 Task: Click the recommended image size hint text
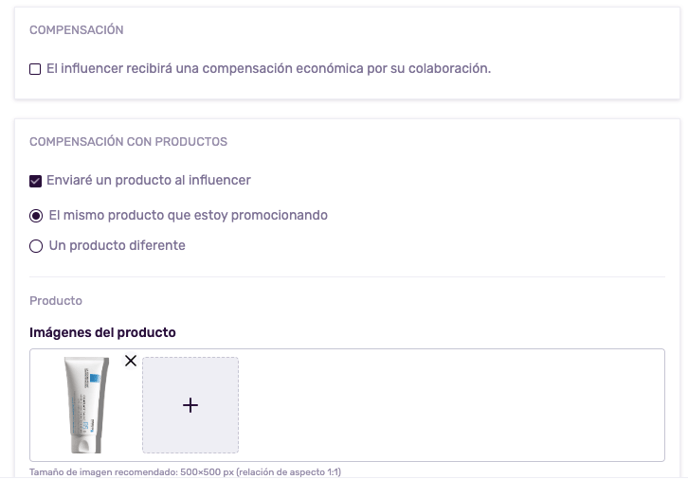click(185, 472)
